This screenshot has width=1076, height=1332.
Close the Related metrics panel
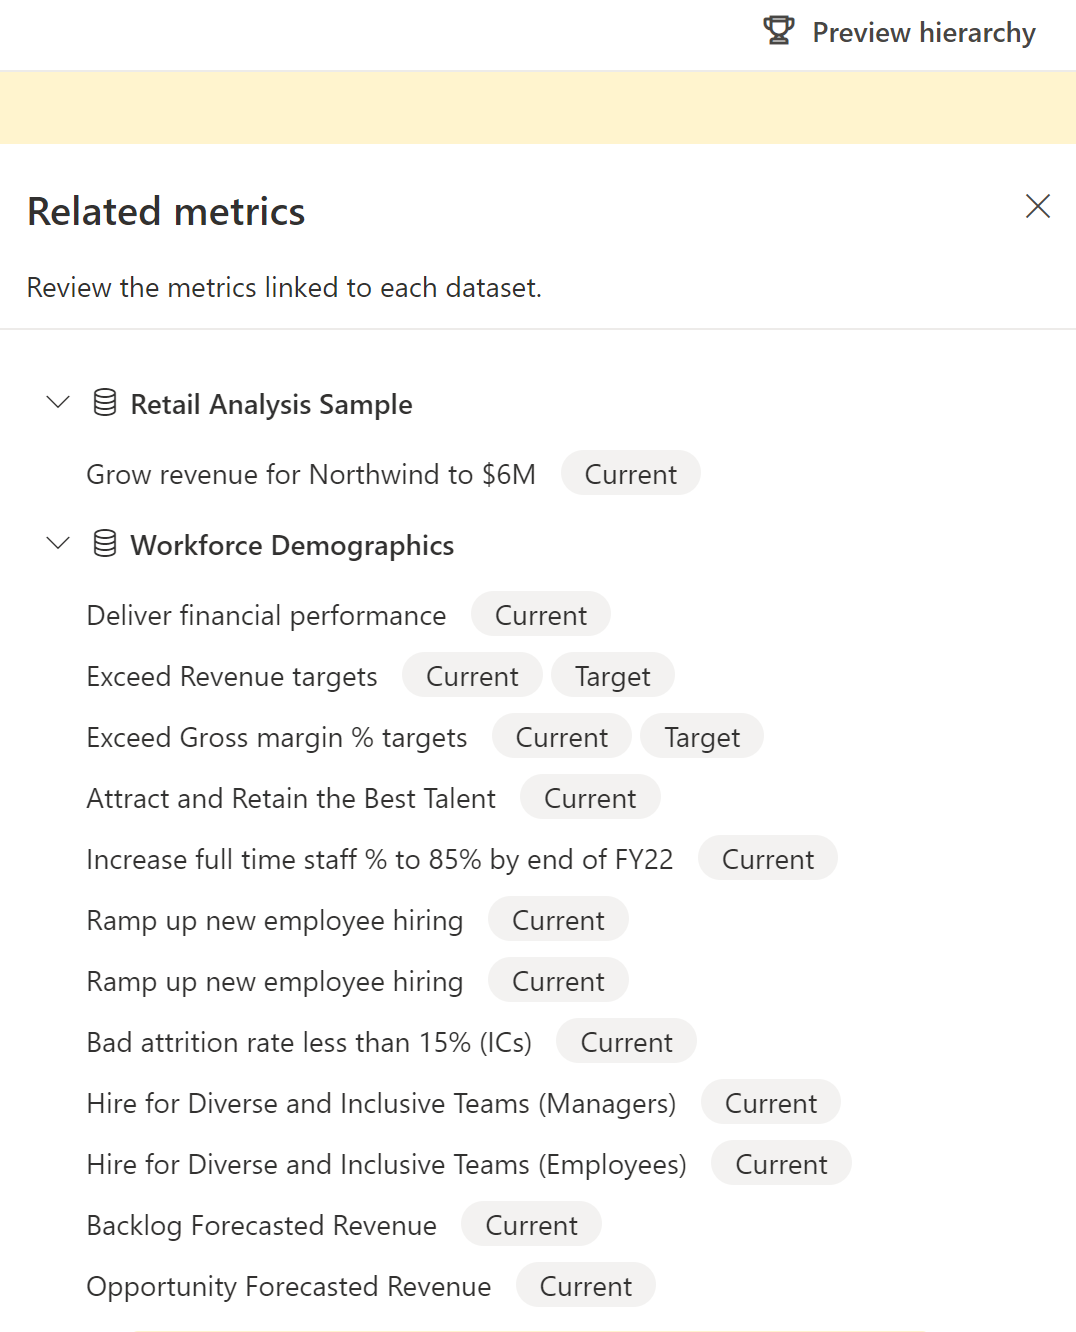click(1037, 206)
